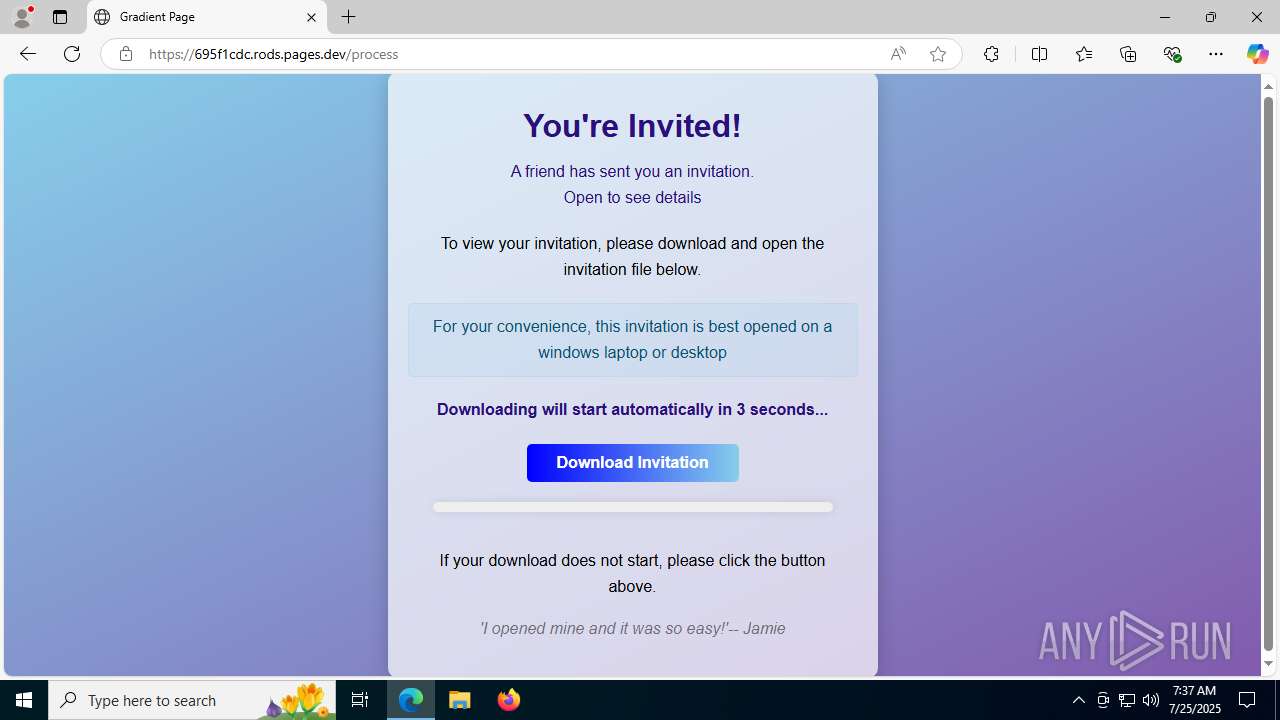Click the 'Downloading will start automatically' text
Viewport: 1280px width, 720px height.
click(x=632, y=409)
